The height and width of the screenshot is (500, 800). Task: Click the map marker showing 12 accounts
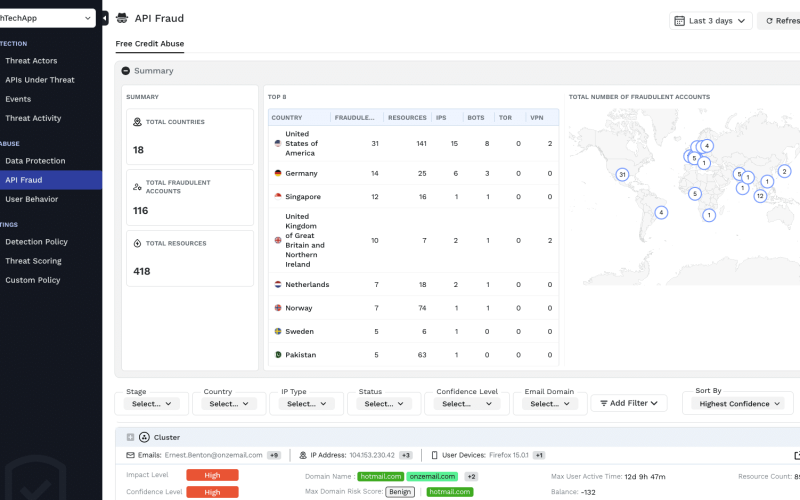point(760,196)
